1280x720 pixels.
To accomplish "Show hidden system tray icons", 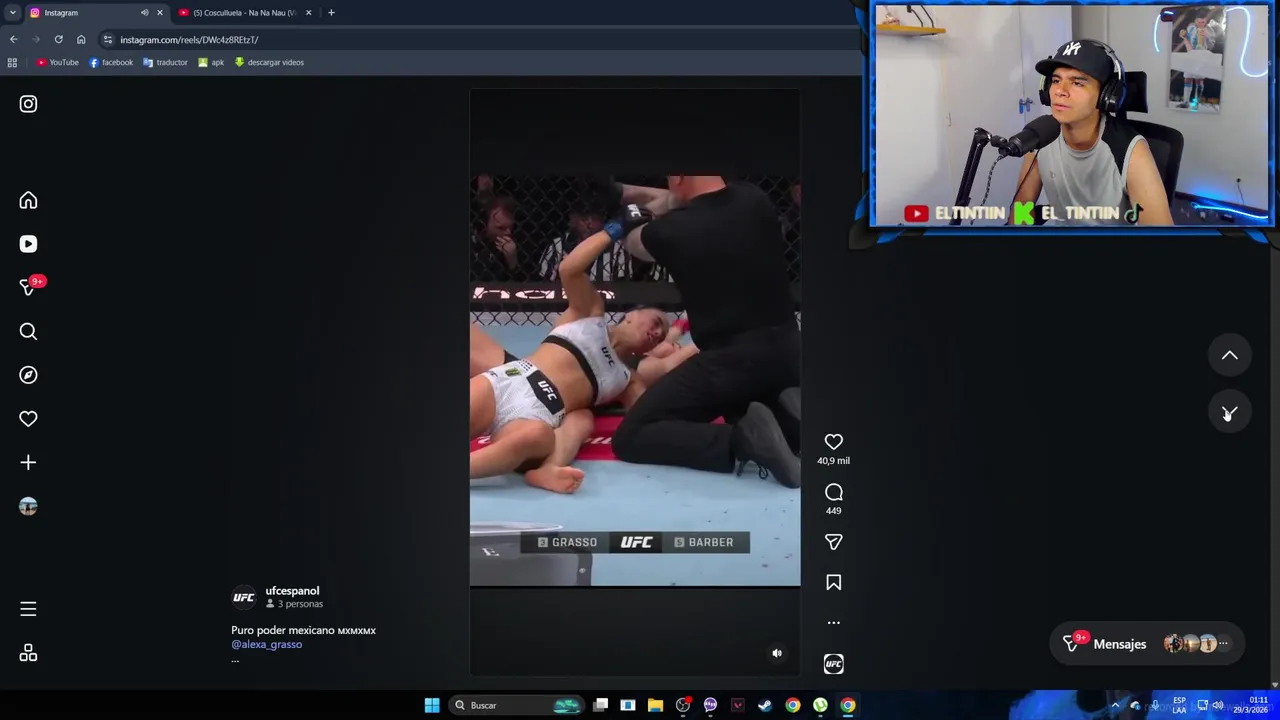I will tap(1115, 705).
